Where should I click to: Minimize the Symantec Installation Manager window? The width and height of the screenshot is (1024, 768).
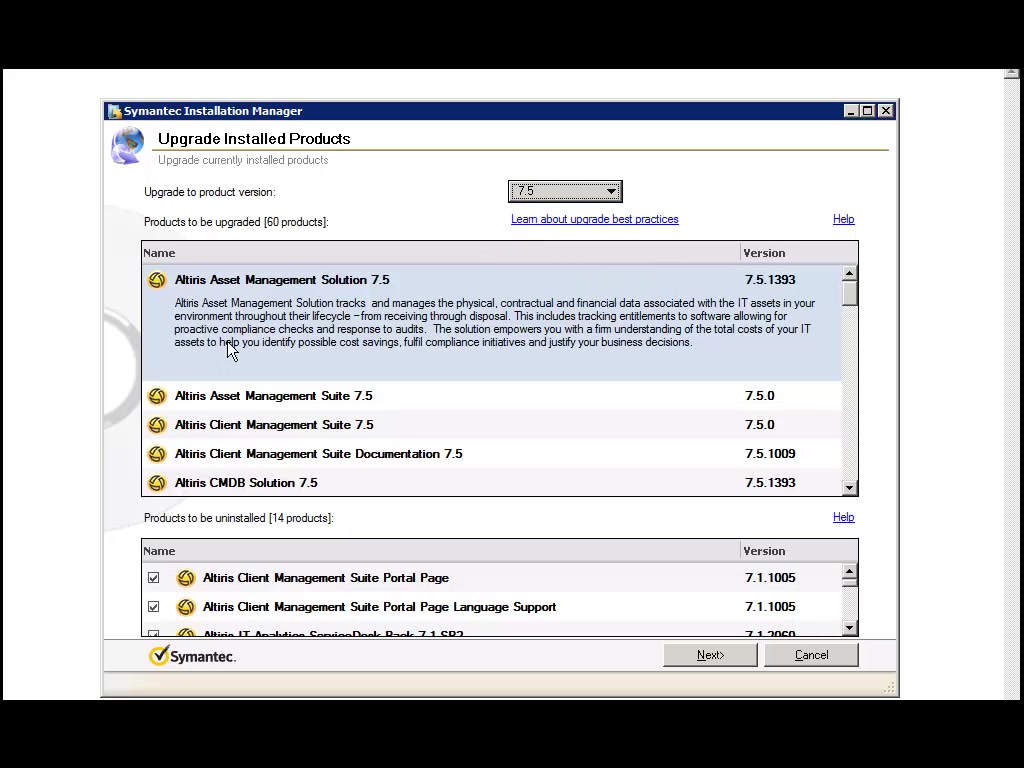coord(850,111)
